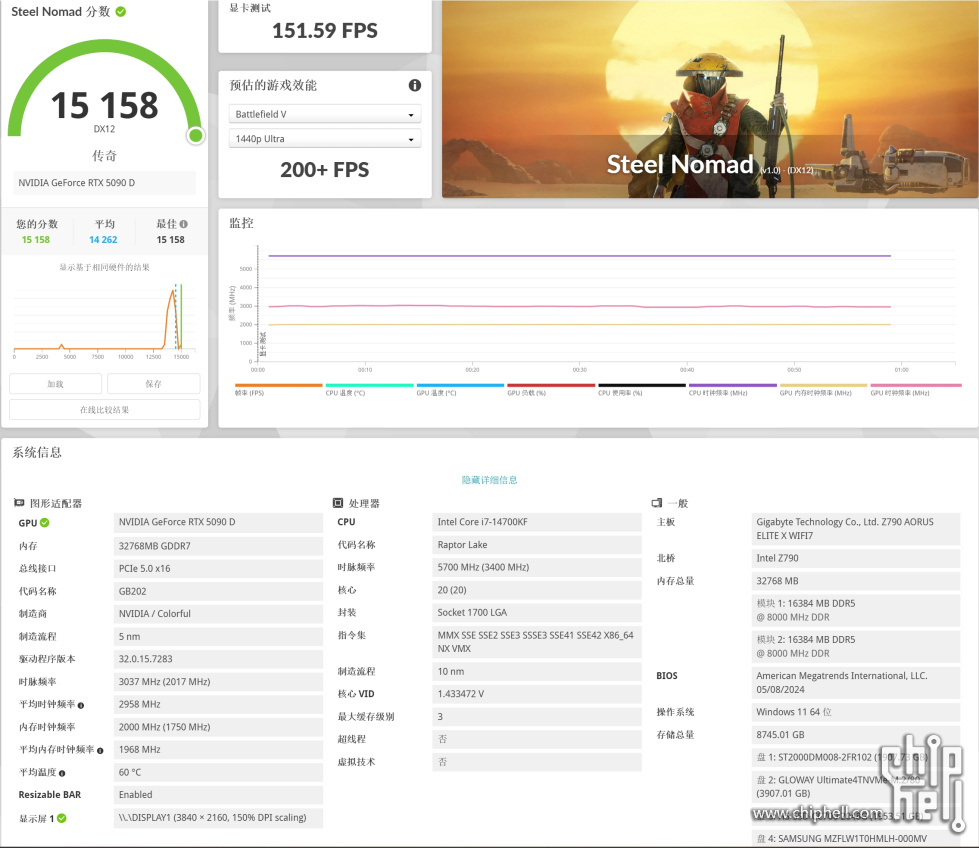Click the save result button
The height and width of the screenshot is (848, 979).
(154, 383)
